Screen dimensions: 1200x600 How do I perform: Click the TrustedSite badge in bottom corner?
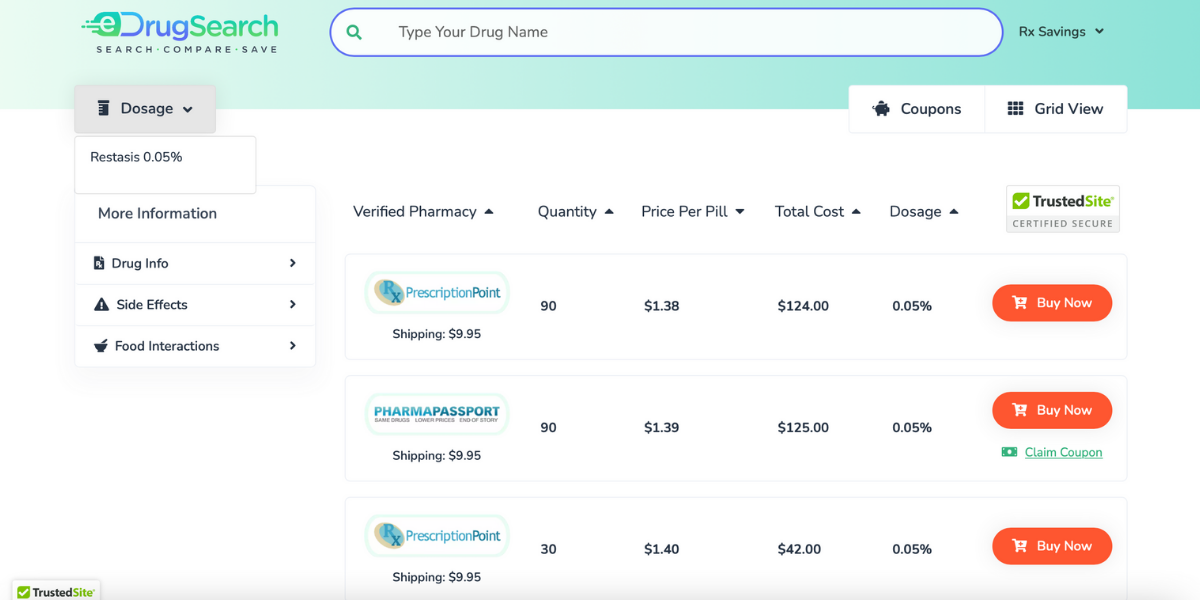[56, 591]
